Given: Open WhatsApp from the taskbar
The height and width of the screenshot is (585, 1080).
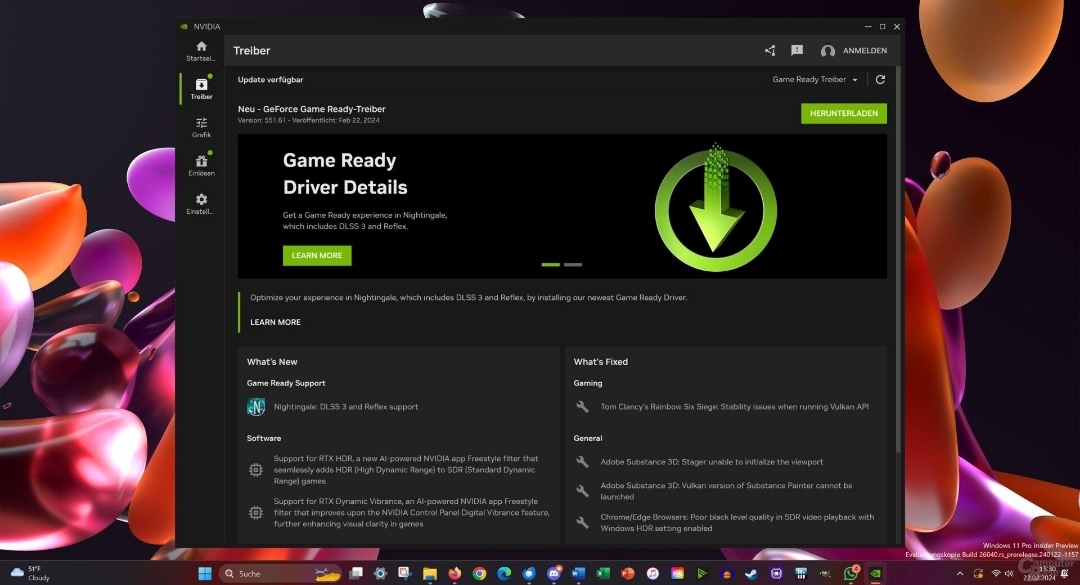Looking at the screenshot, I should coord(851,573).
